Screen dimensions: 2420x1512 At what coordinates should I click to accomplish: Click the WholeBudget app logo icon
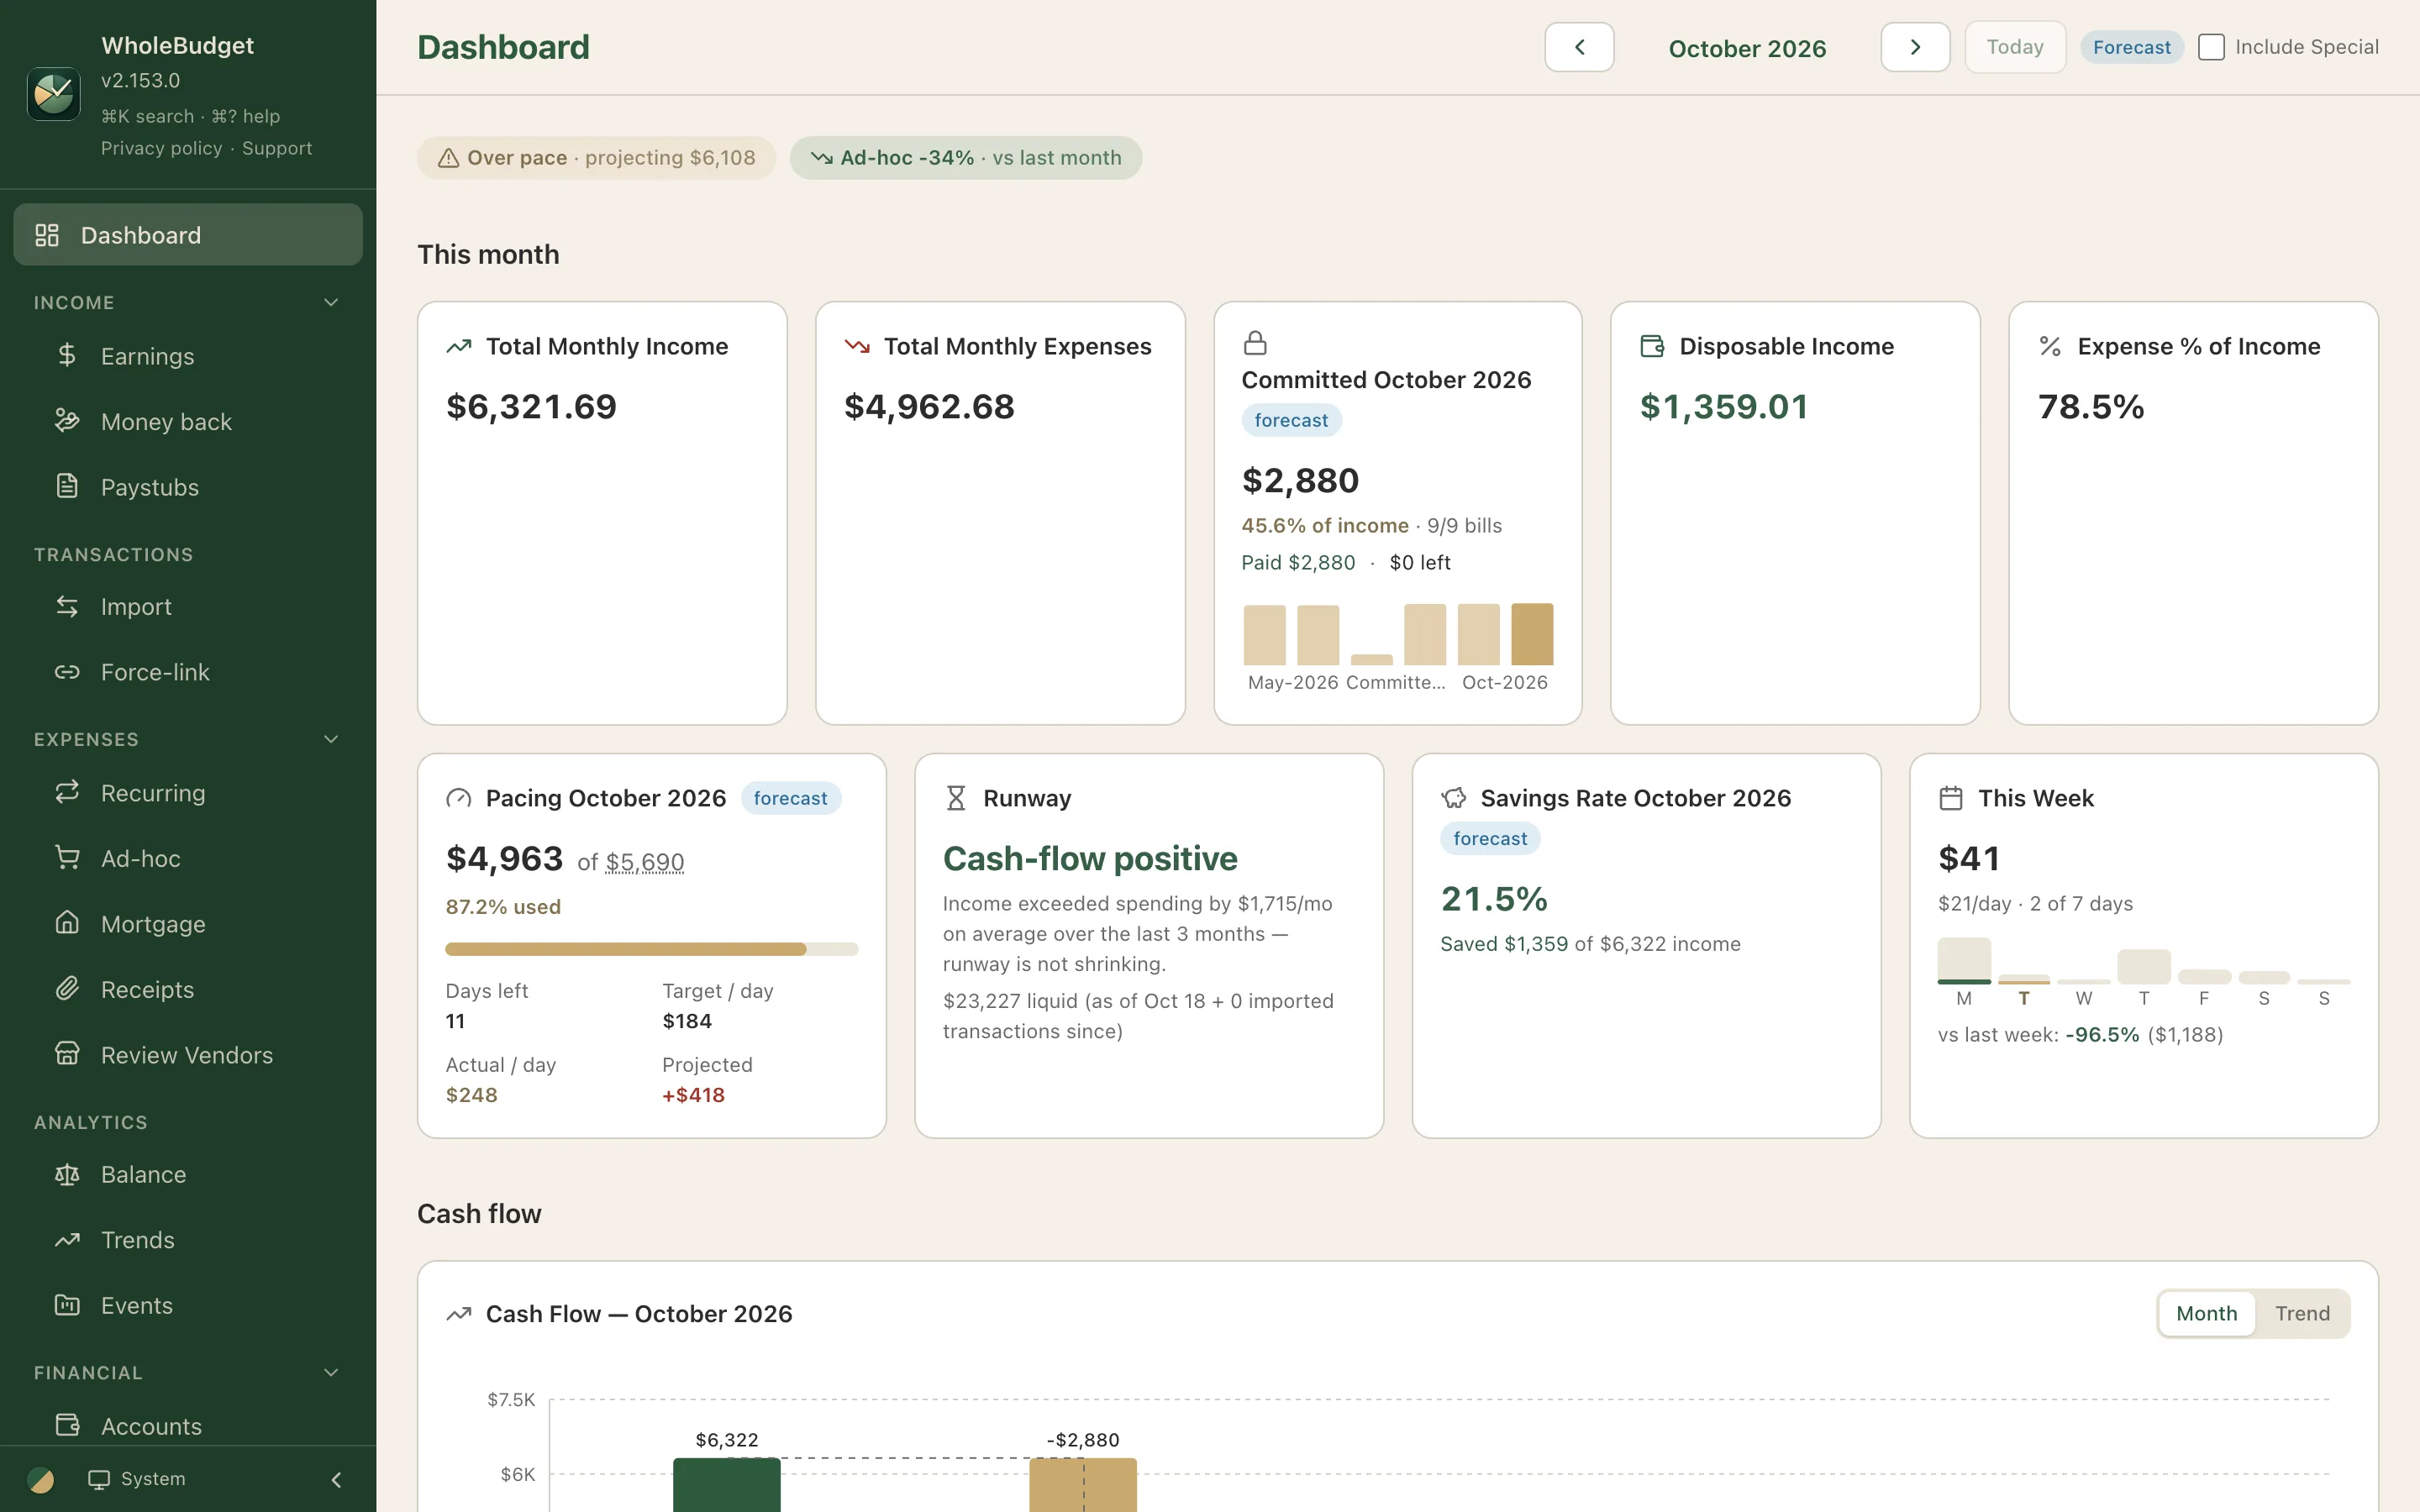point(53,94)
